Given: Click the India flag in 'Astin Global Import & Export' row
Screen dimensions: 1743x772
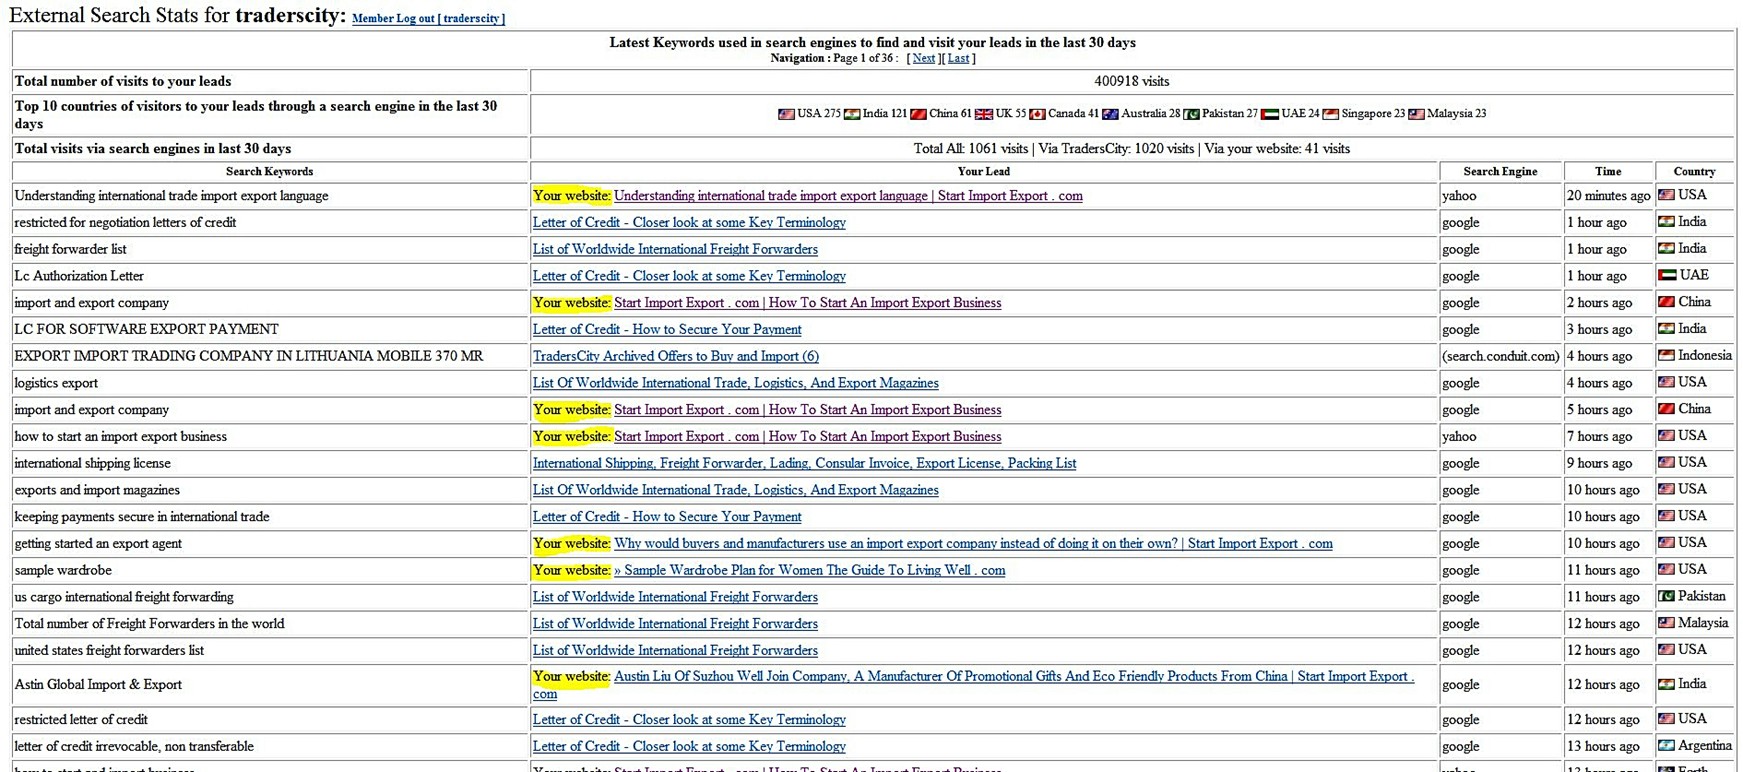Looking at the screenshot, I should 1666,683.
